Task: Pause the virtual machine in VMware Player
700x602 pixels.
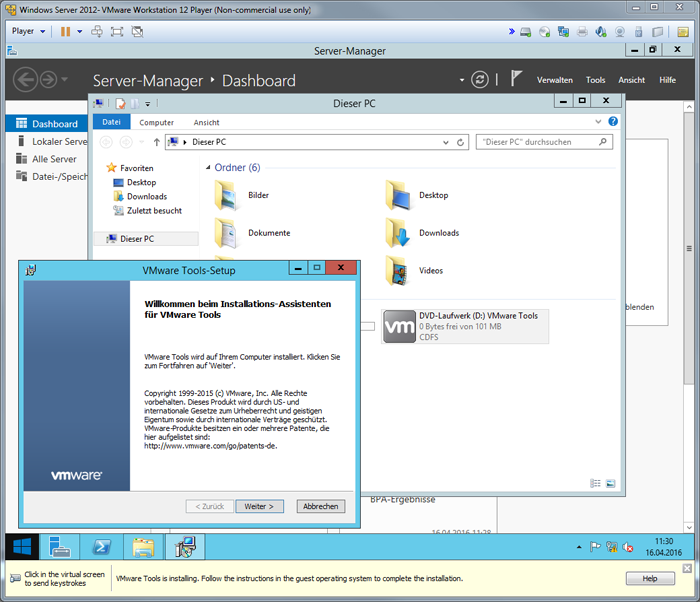Action: [x=65, y=31]
